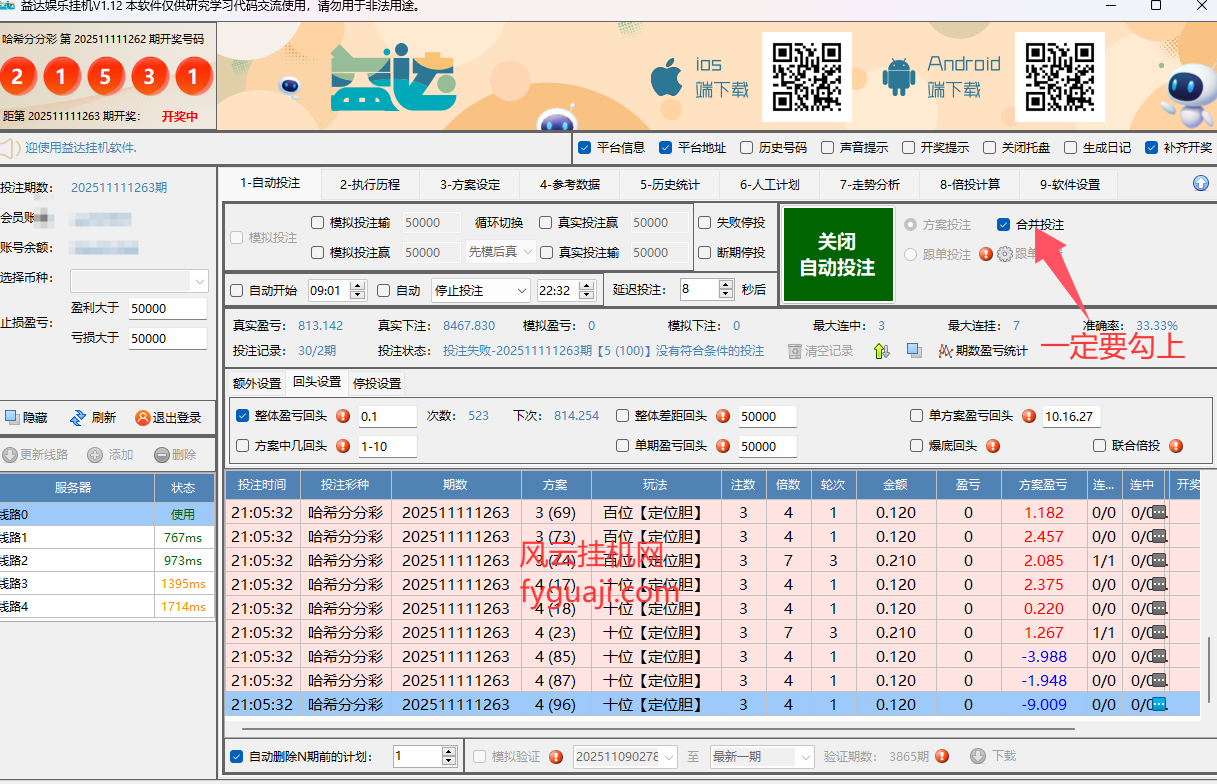Viewport: 1217px width, 784px height.
Task: Toggle the 整体盈亏回头 checkbox
Action: pos(242,416)
